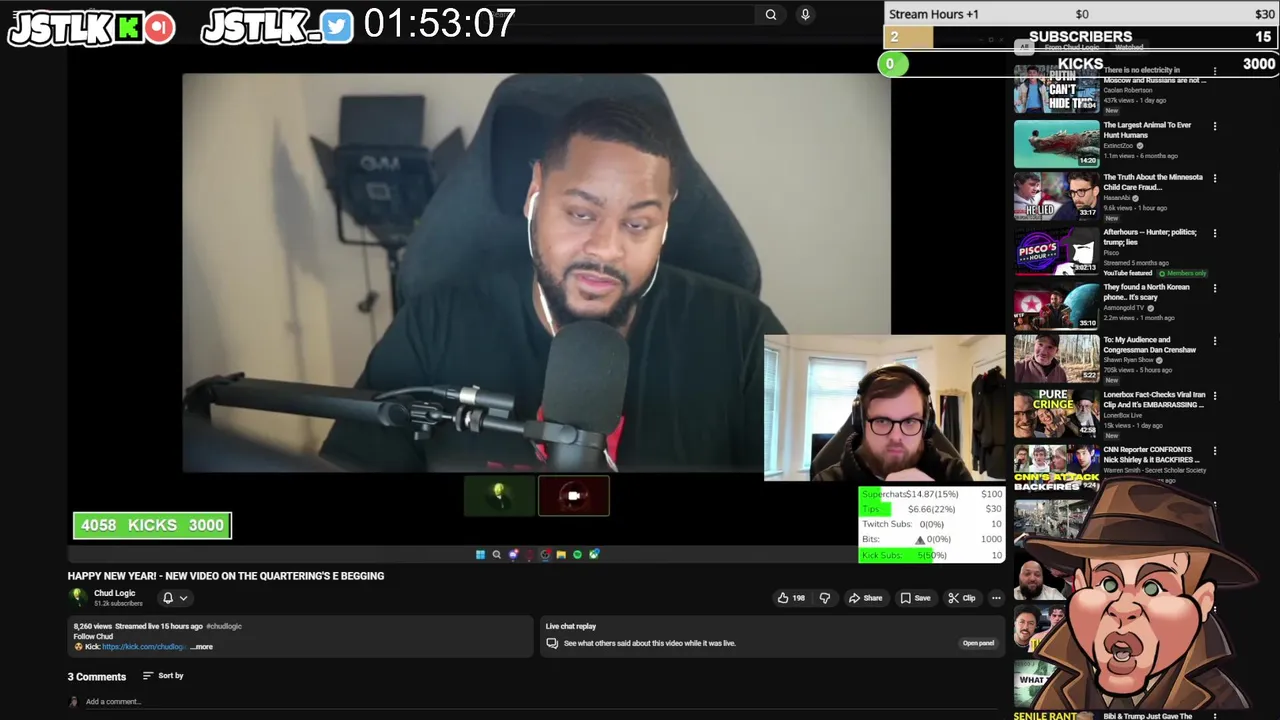Open options menu for Minnesota Child Care Fraud video
Image resolution: width=1280 pixels, height=720 pixels.
(x=1215, y=178)
